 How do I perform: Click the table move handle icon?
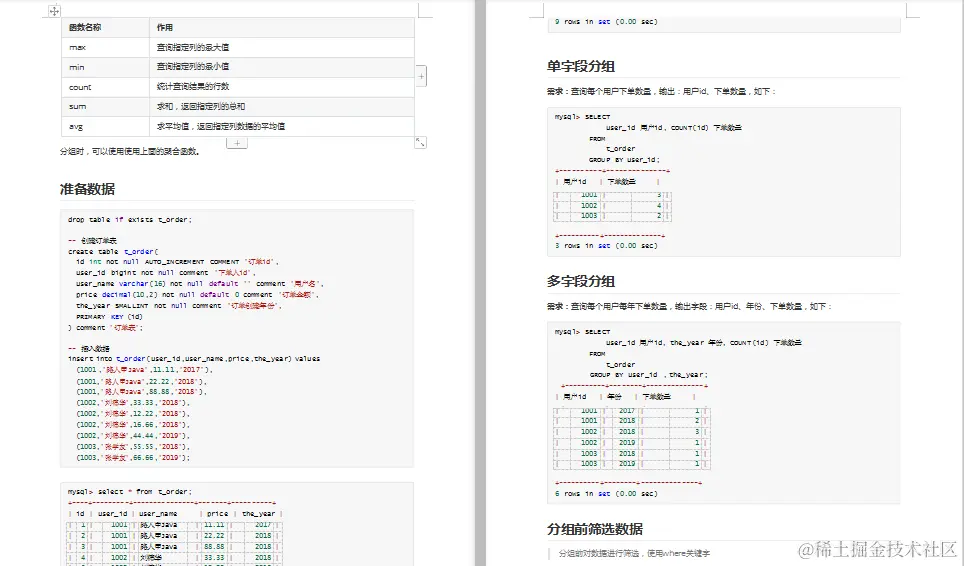54,10
